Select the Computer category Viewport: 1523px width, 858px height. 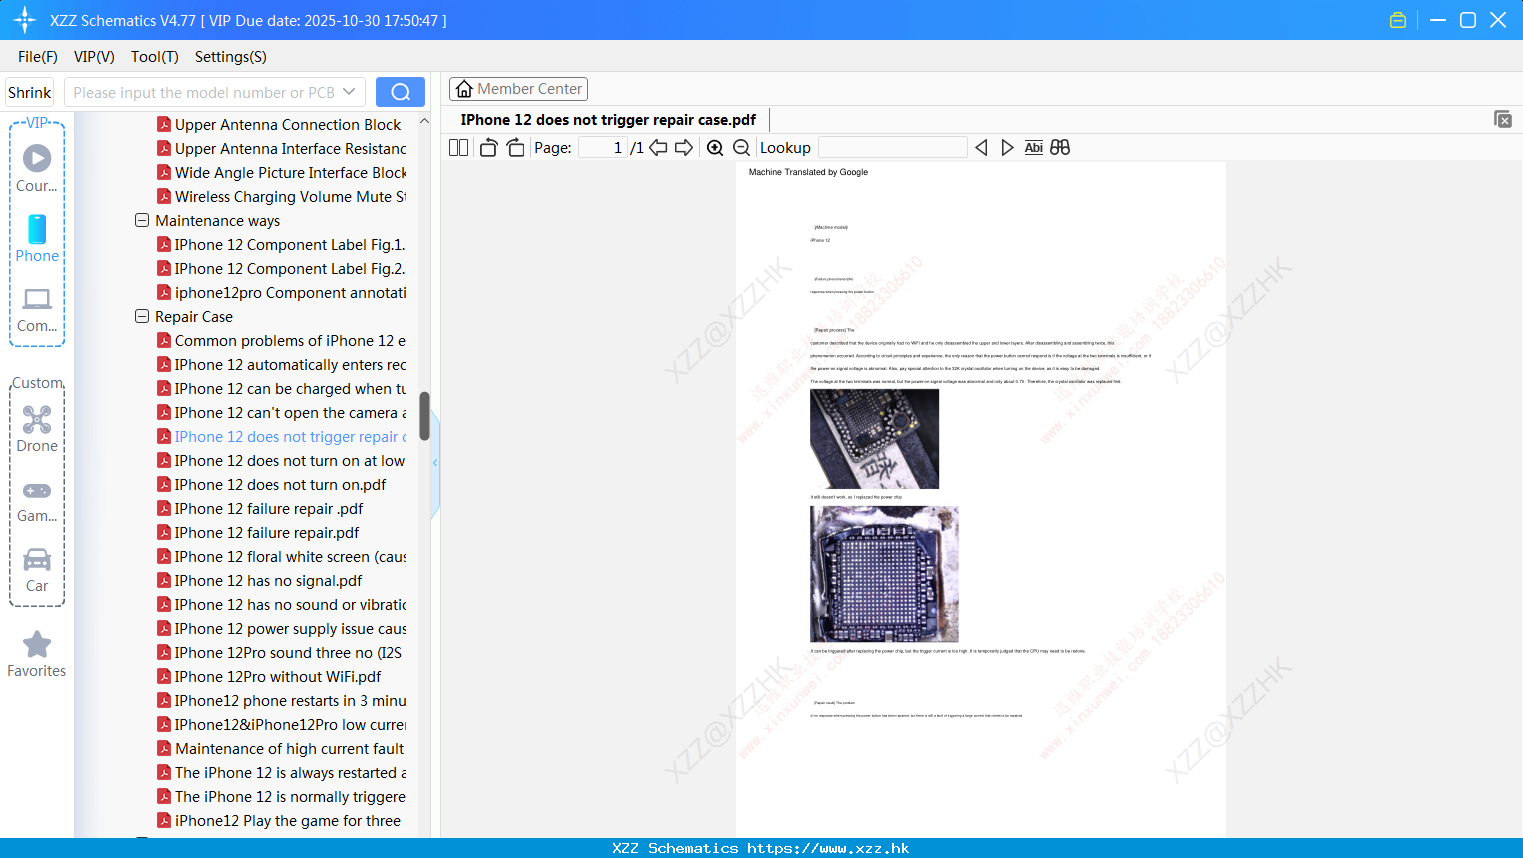coord(37,310)
